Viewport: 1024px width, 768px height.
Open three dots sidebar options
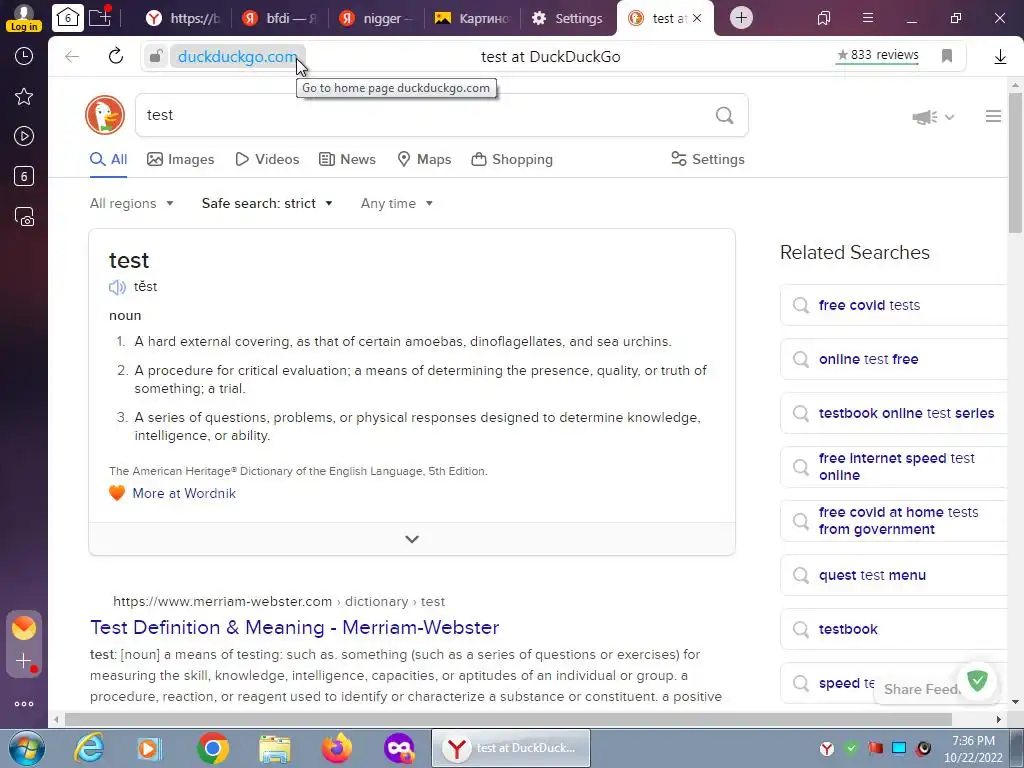coord(24,704)
